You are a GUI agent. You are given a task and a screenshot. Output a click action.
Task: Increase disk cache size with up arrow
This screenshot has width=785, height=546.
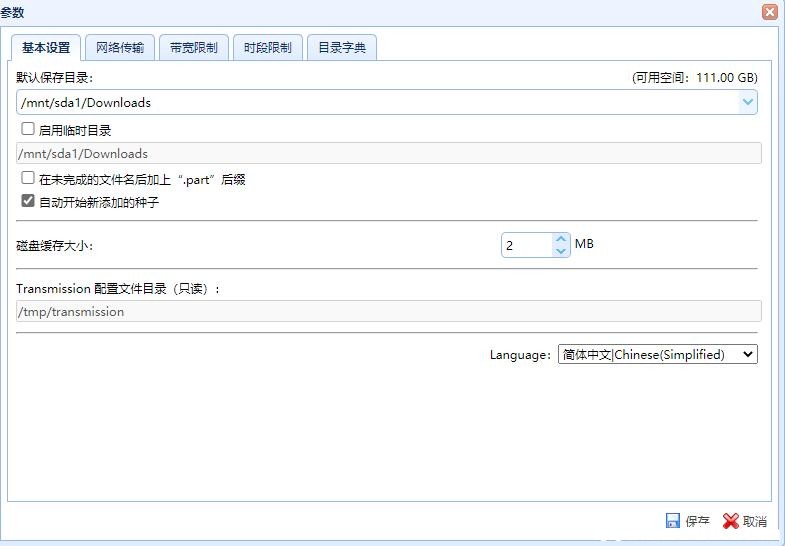pyautogui.click(x=561, y=239)
